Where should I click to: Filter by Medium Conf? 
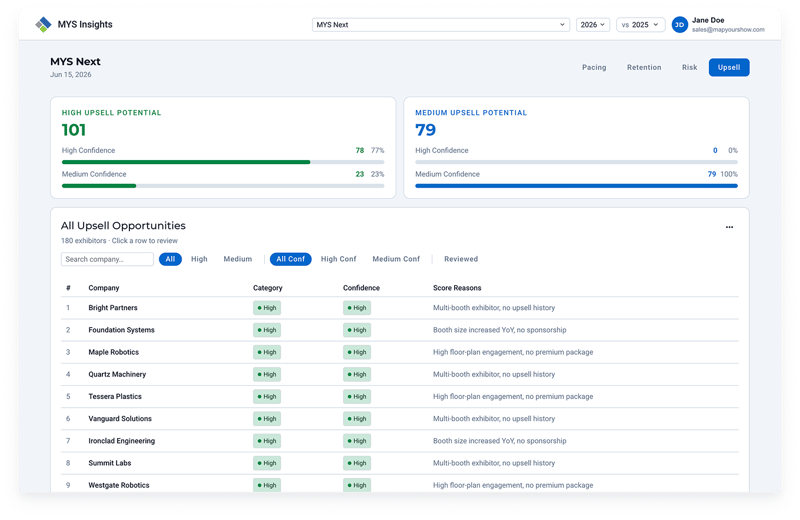pyautogui.click(x=396, y=259)
